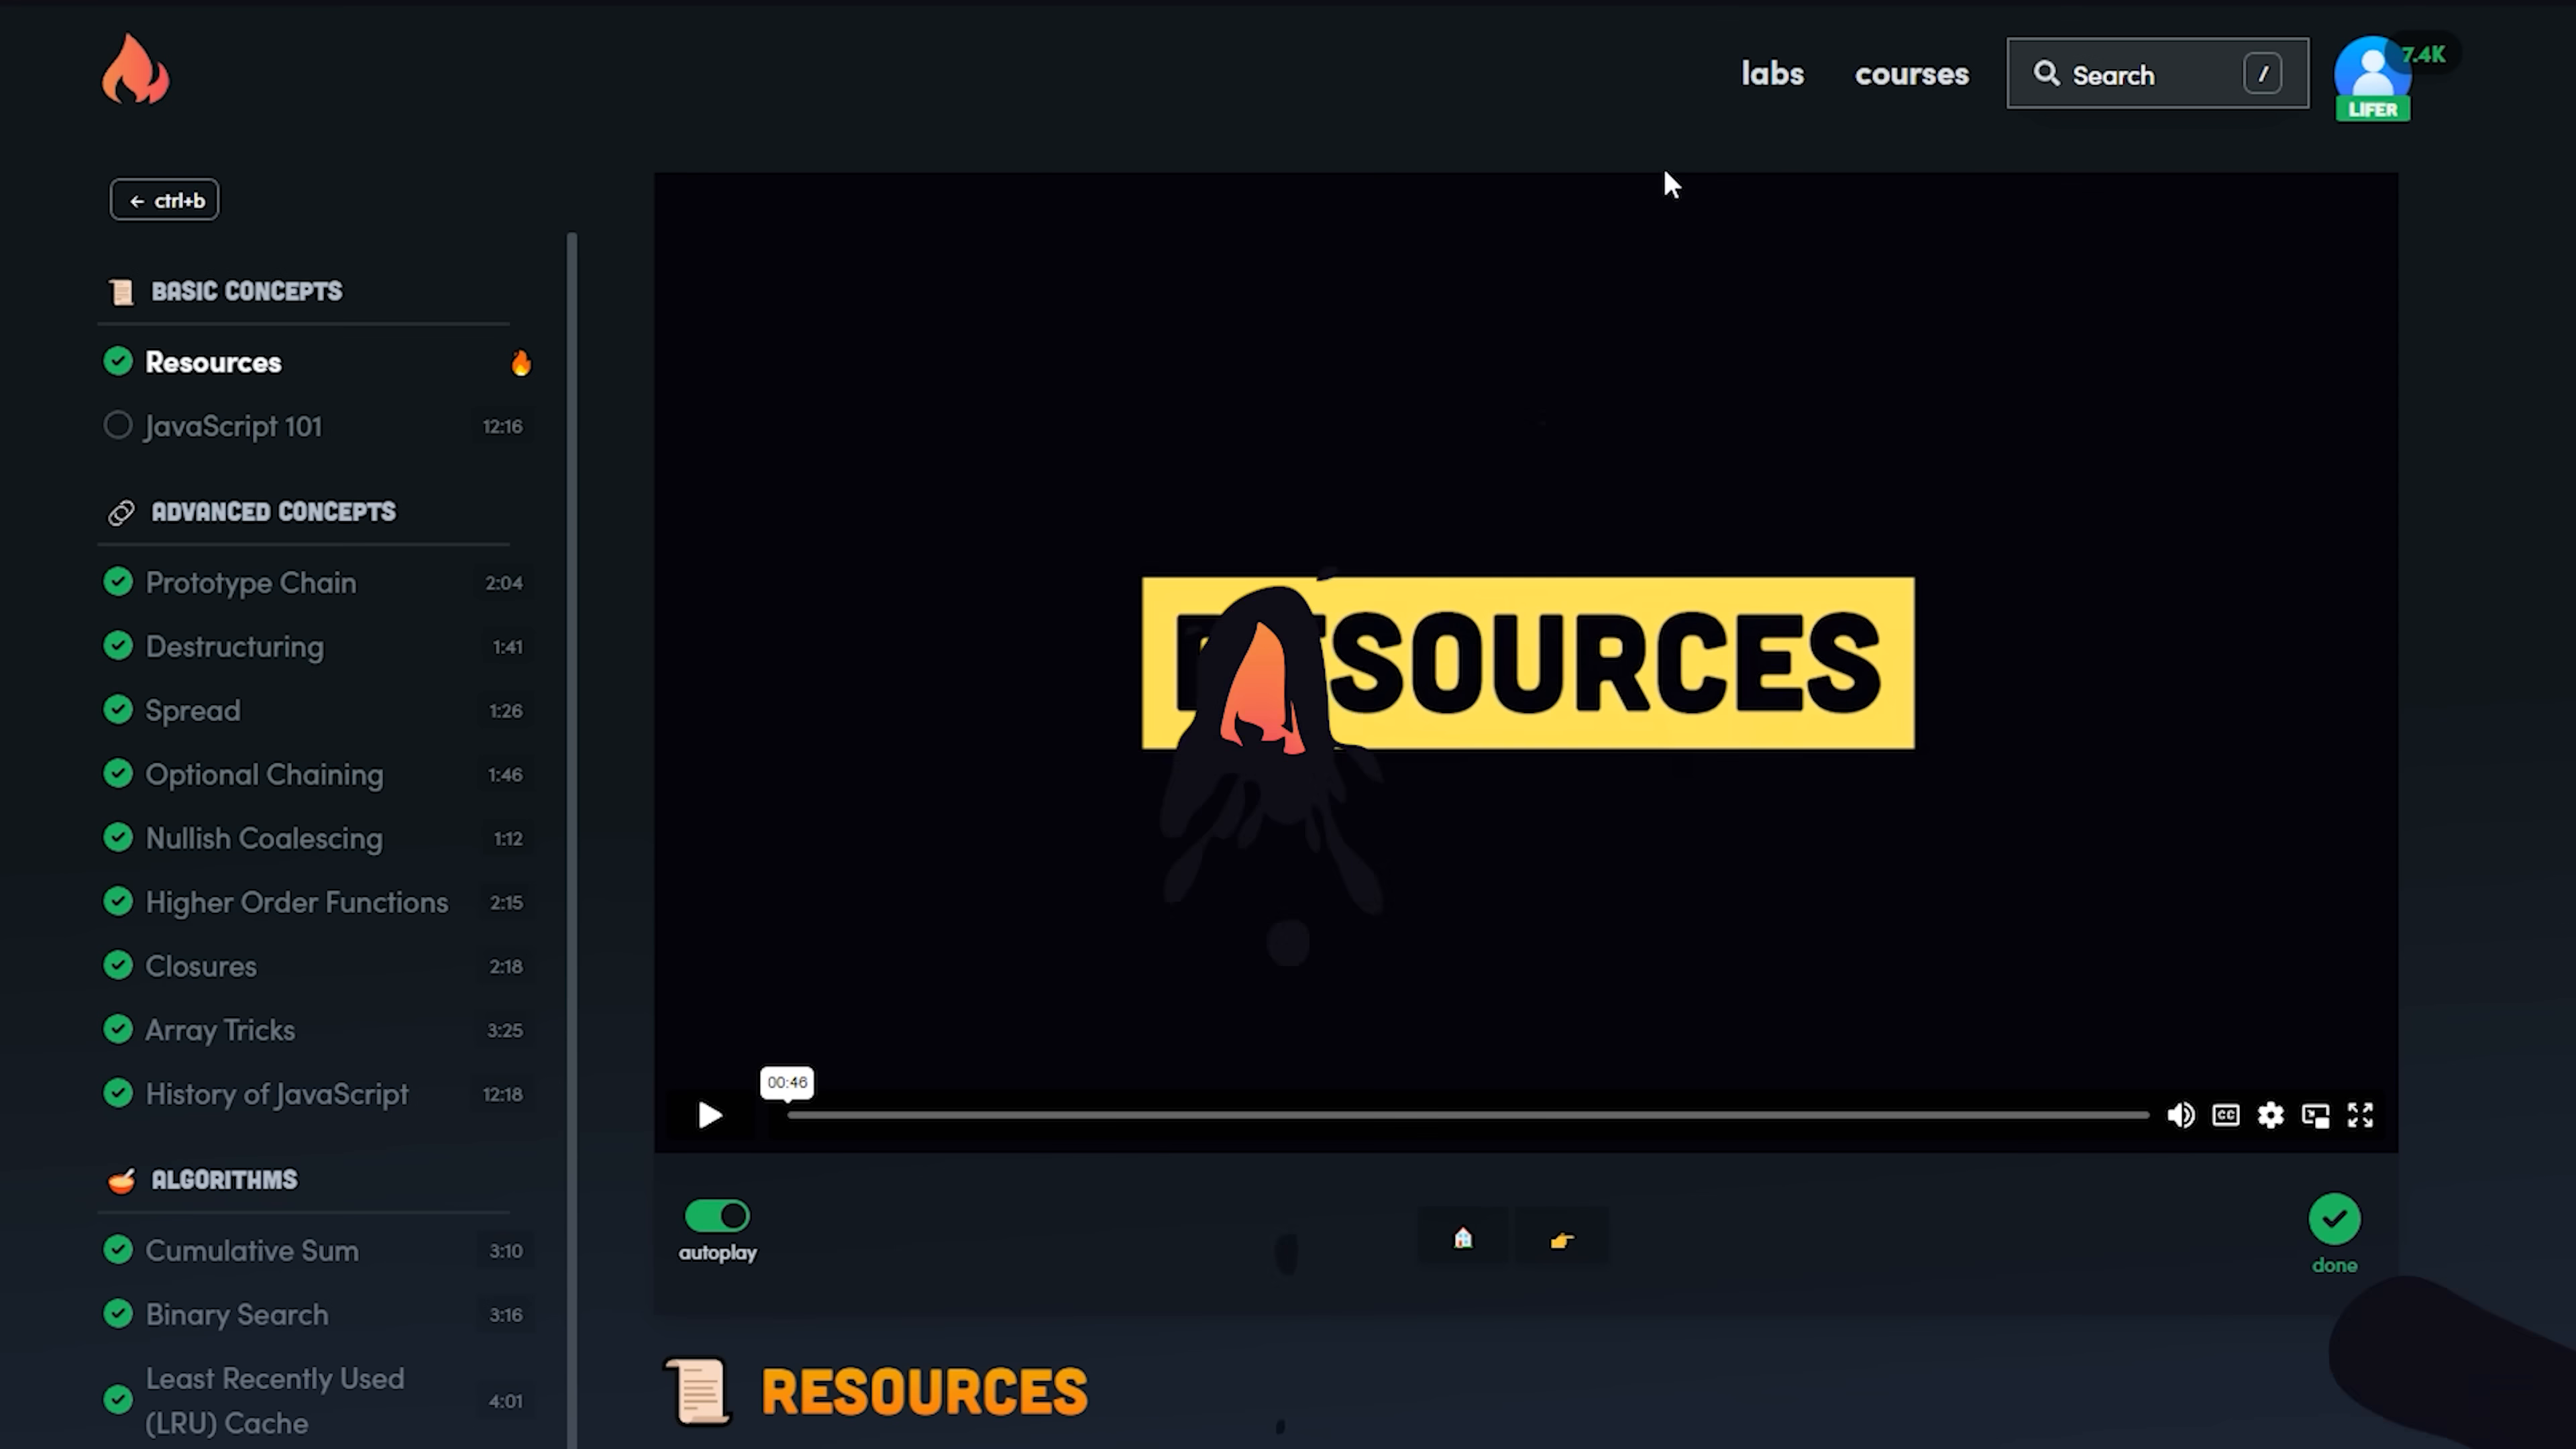This screenshot has height=1449, width=2576.
Task: Click the bowl icon beside Algorithms
Action: pyautogui.click(x=121, y=1181)
